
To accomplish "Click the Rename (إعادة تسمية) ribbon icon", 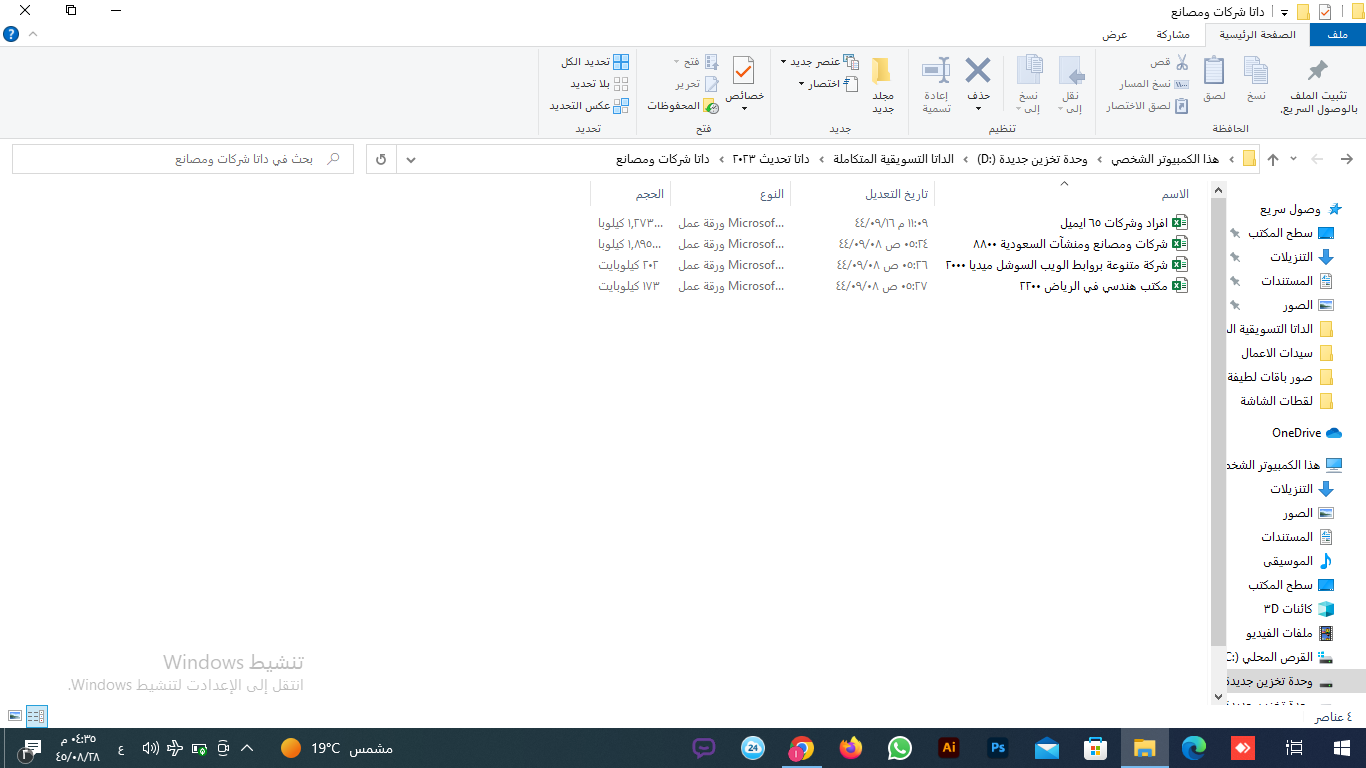I will (937, 72).
